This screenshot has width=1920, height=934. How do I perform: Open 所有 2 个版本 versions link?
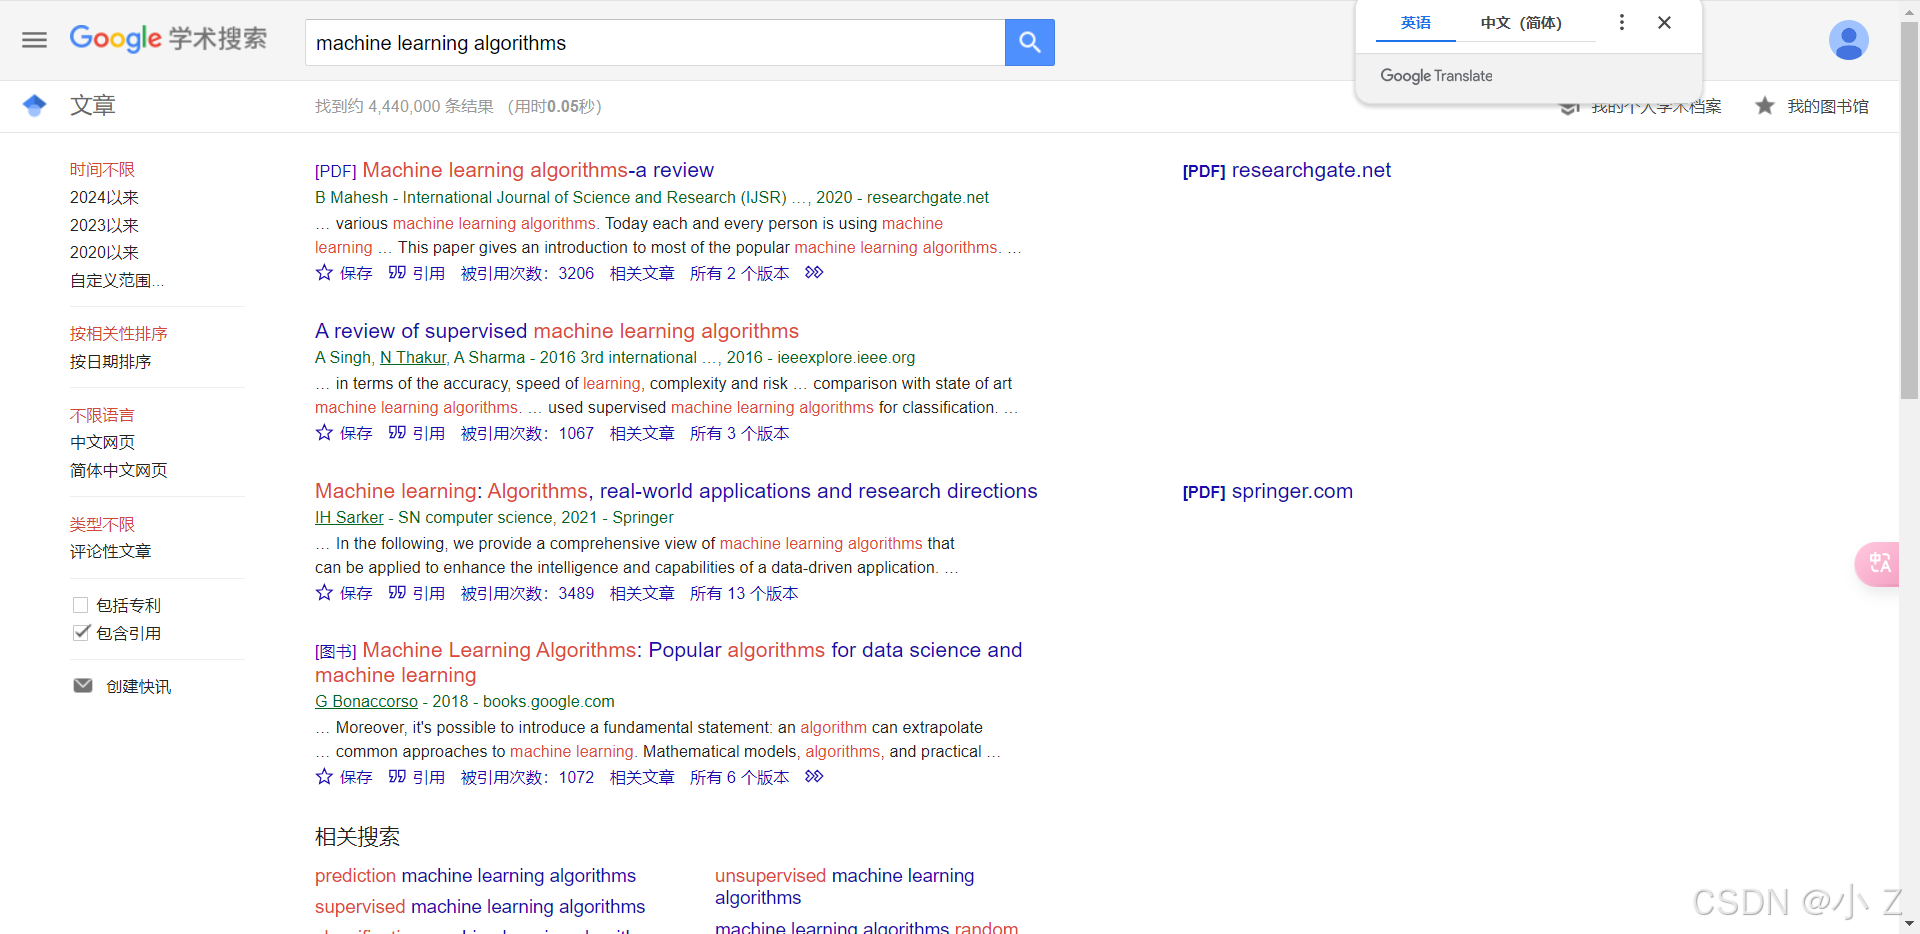[x=739, y=273]
